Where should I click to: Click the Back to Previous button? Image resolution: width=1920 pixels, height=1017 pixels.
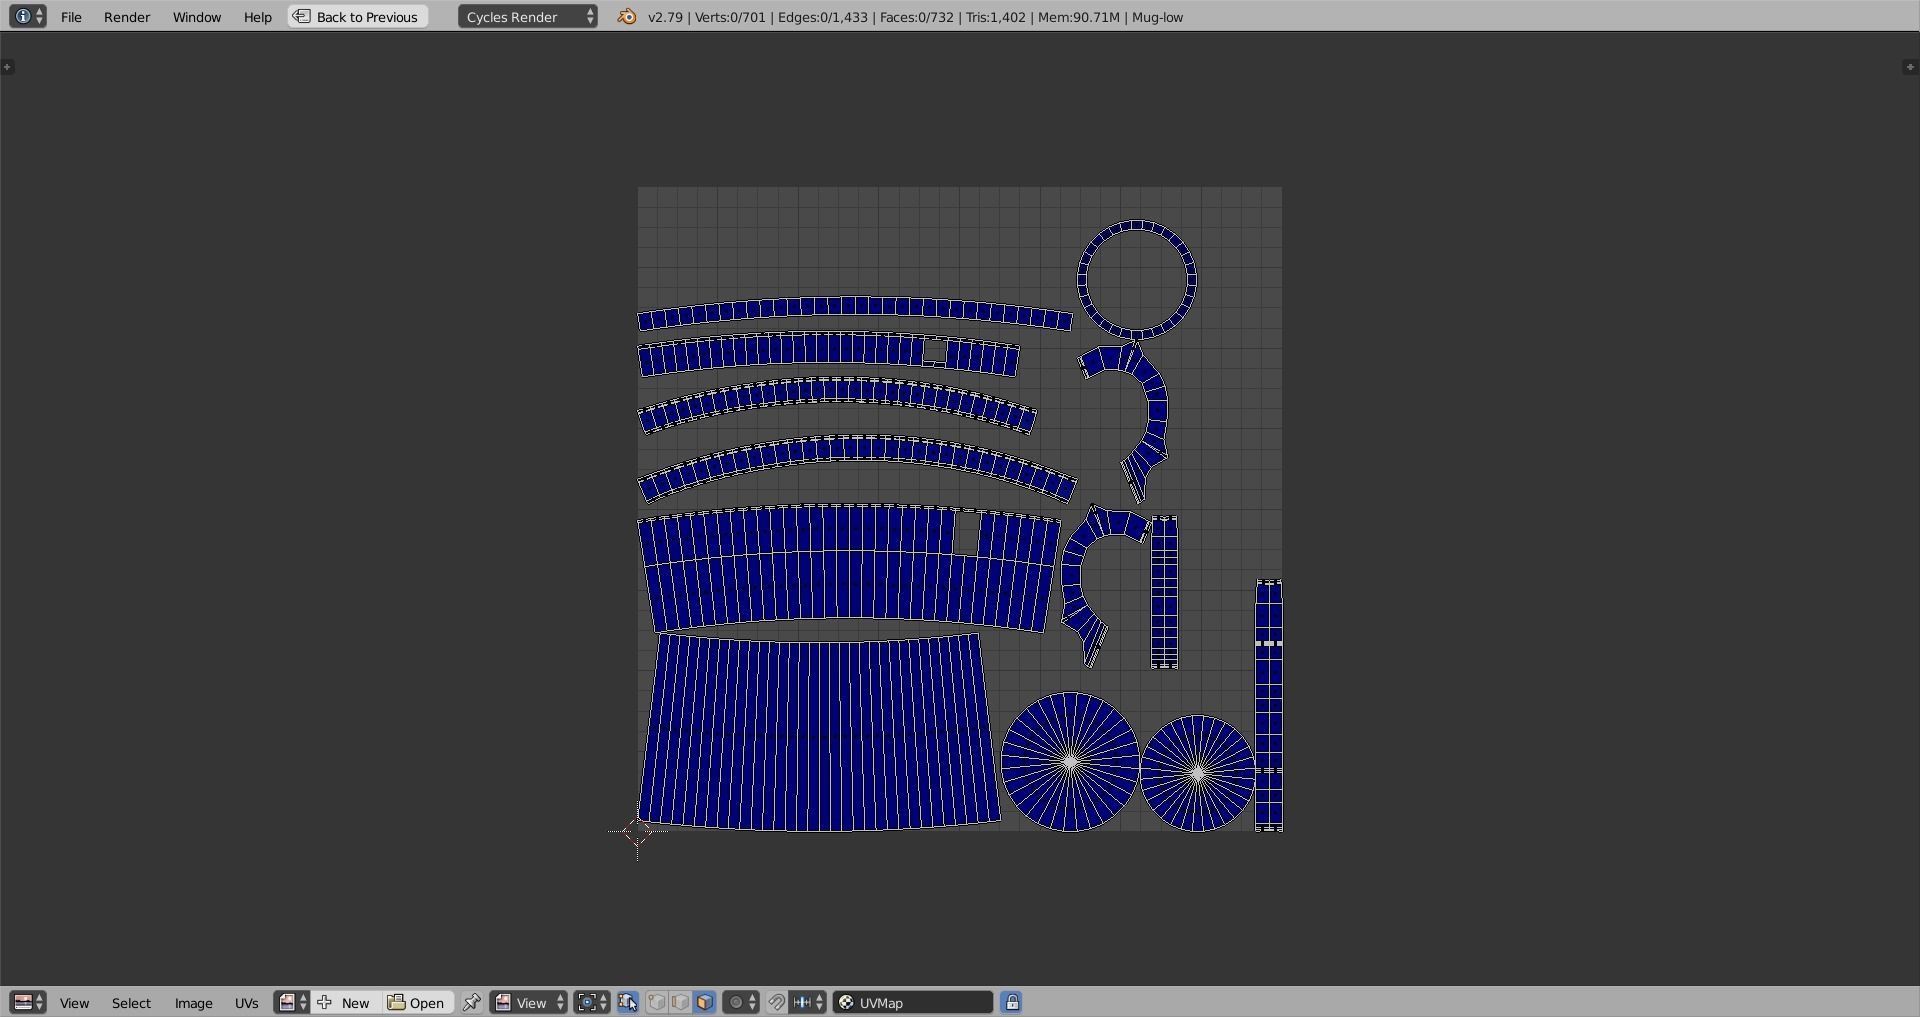[x=358, y=17]
